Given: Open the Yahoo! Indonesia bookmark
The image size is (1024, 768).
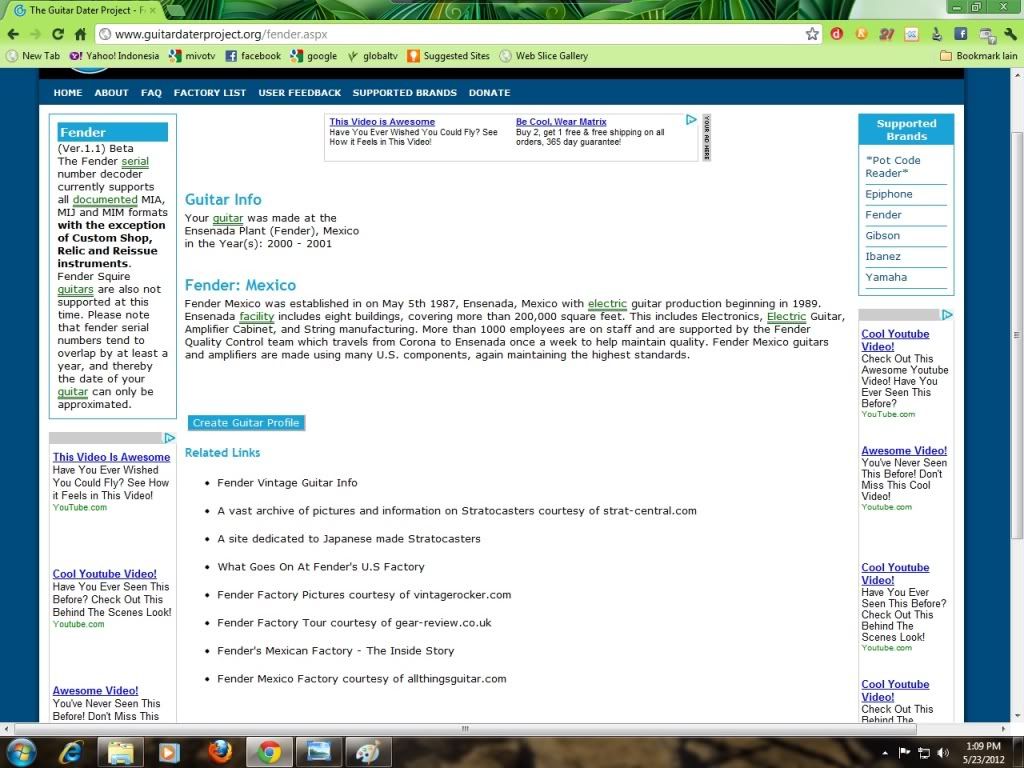Looking at the screenshot, I should [x=114, y=56].
